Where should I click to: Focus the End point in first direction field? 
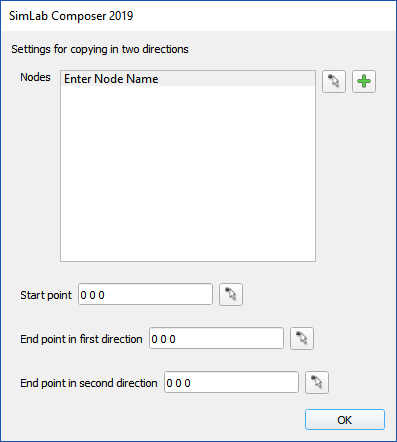tap(216, 338)
